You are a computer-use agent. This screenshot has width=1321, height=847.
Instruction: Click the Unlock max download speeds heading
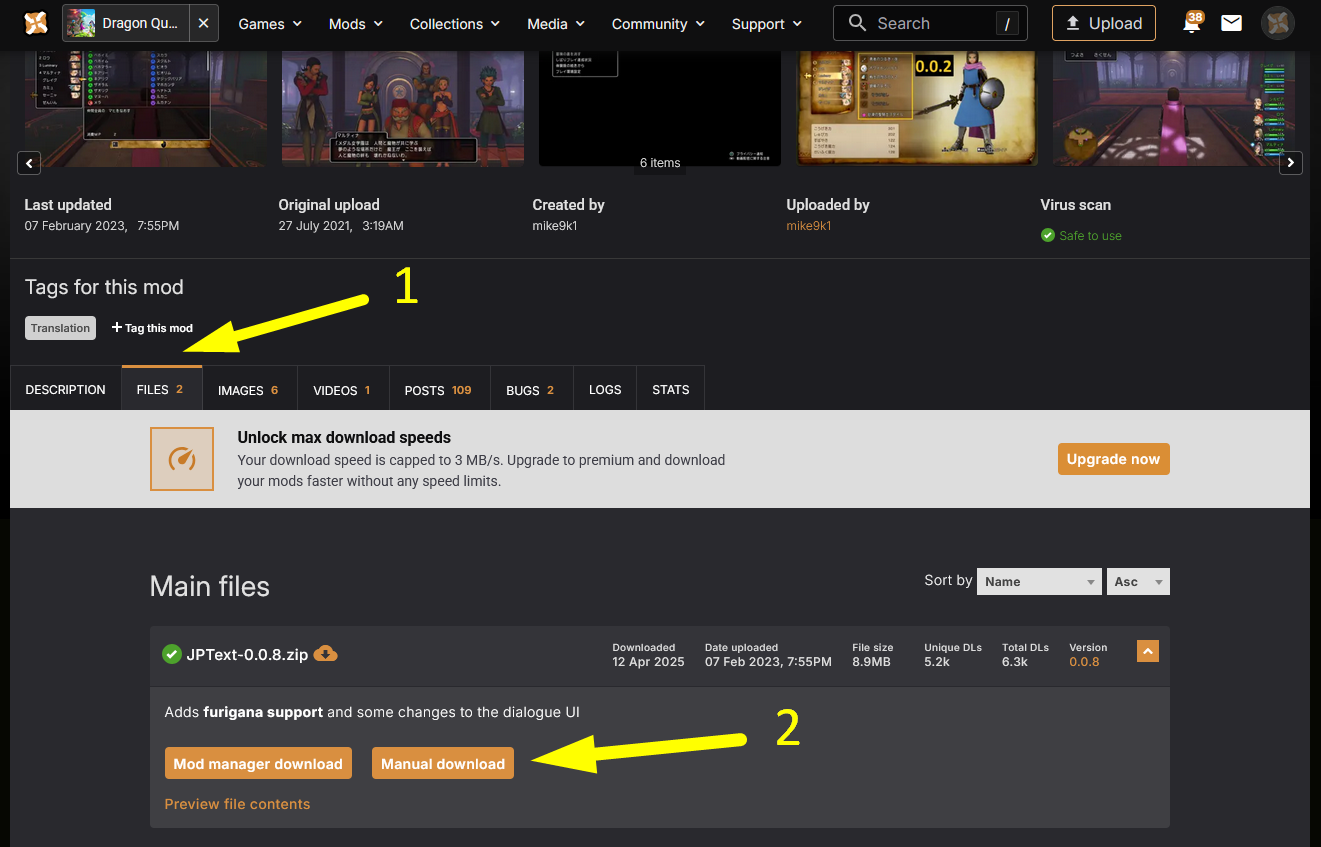click(344, 437)
